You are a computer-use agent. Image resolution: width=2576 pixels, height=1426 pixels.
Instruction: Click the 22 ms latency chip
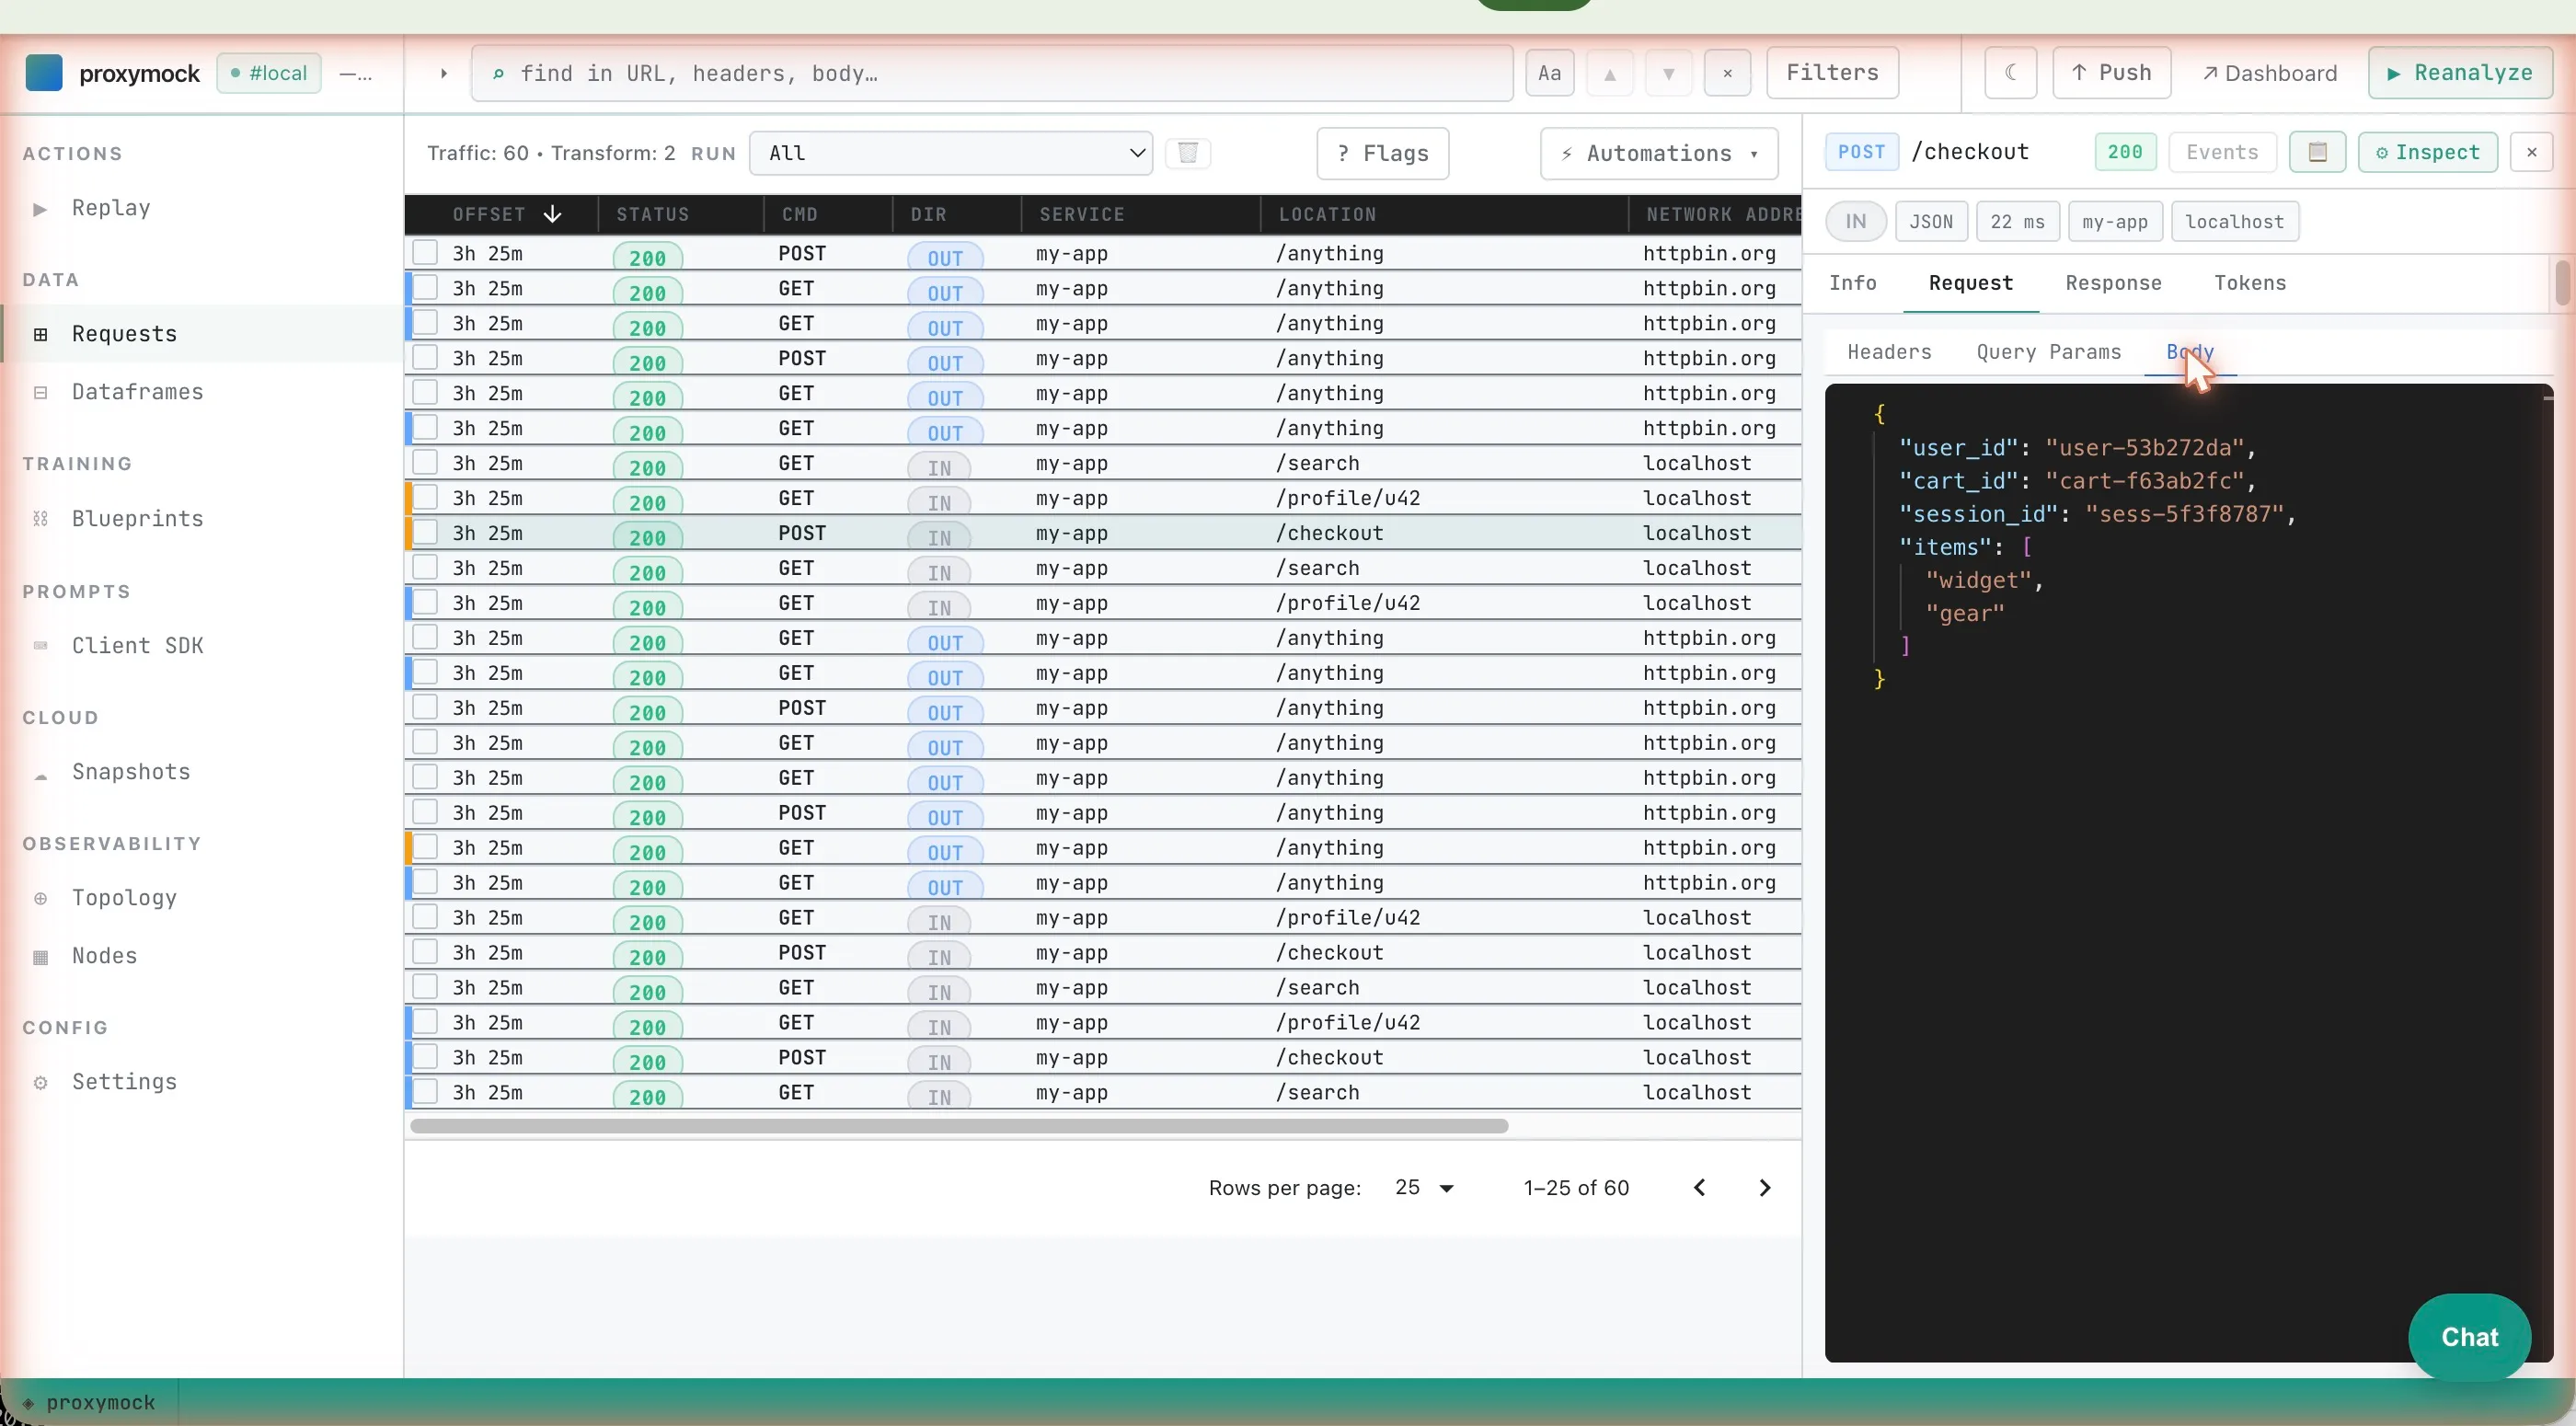tap(2017, 222)
